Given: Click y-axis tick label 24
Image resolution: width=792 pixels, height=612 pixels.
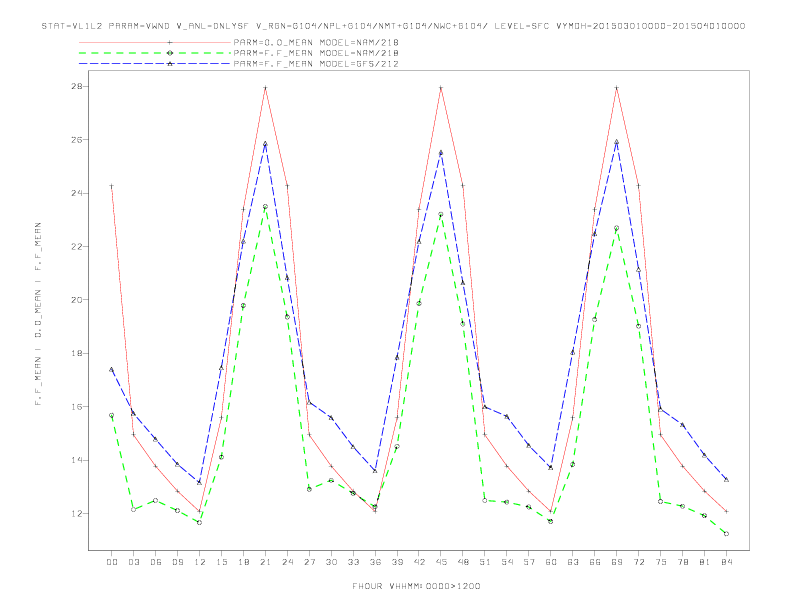Looking at the screenshot, I should click(x=77, y=193).
